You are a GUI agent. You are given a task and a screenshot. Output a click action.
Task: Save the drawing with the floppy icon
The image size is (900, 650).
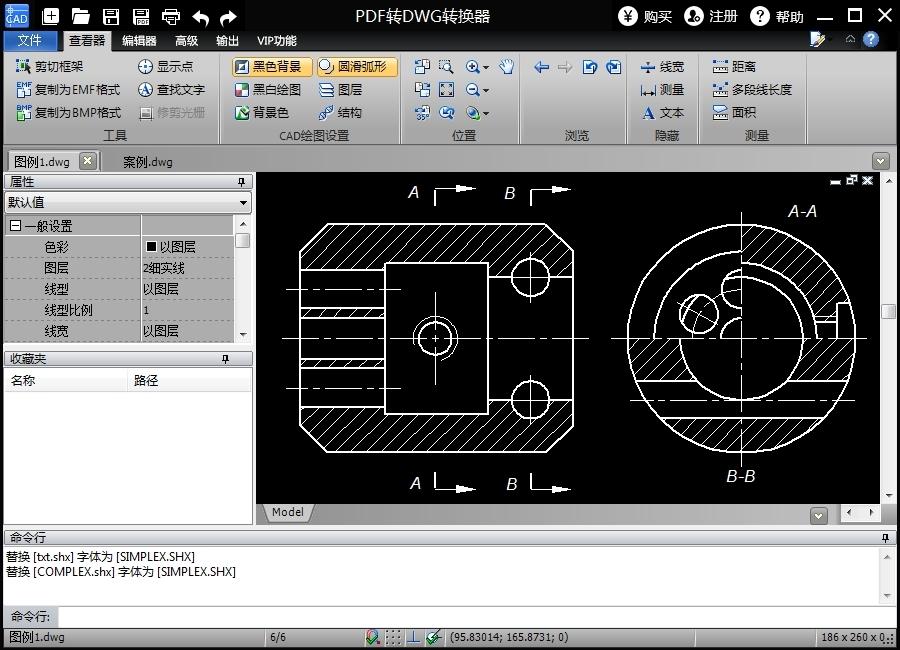[x=111, y=17]
